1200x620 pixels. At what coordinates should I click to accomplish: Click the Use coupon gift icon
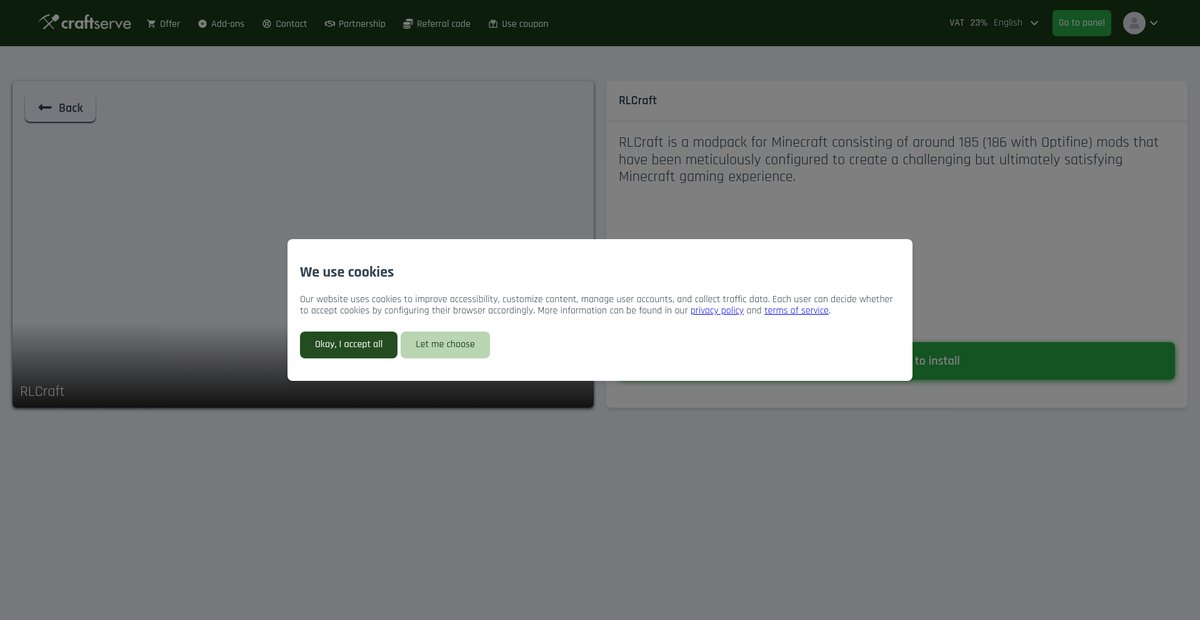[493, 24]
